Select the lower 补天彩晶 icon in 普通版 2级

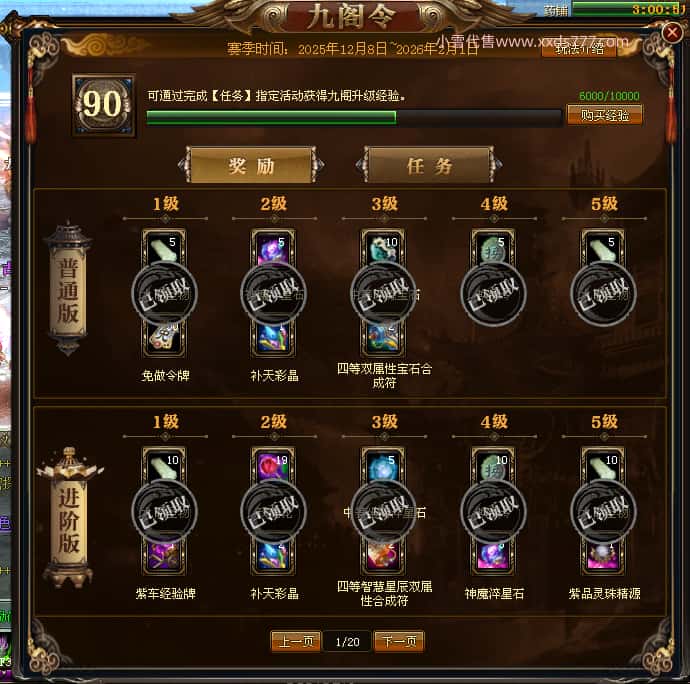click(273, 338)
